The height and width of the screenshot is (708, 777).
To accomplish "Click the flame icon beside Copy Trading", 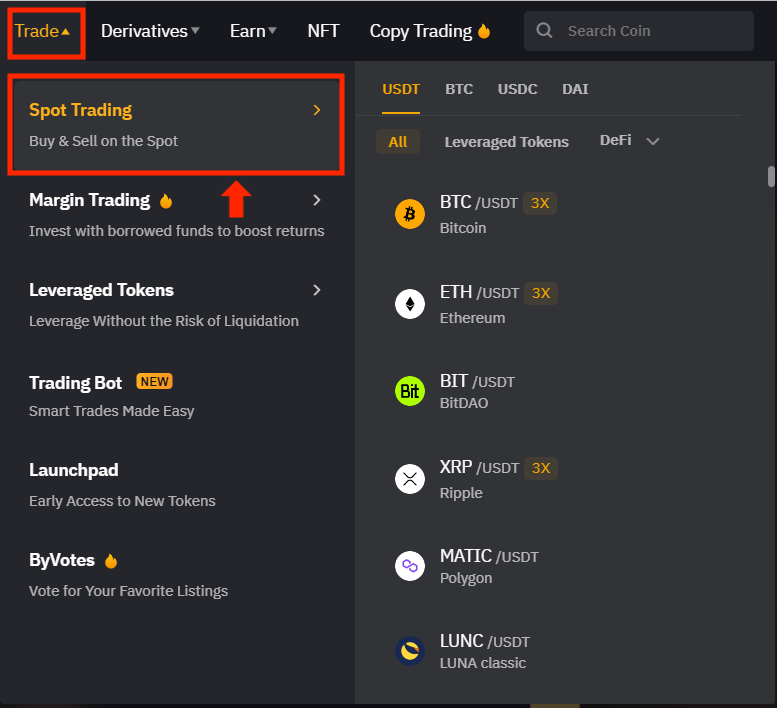I will coord(484,31).
